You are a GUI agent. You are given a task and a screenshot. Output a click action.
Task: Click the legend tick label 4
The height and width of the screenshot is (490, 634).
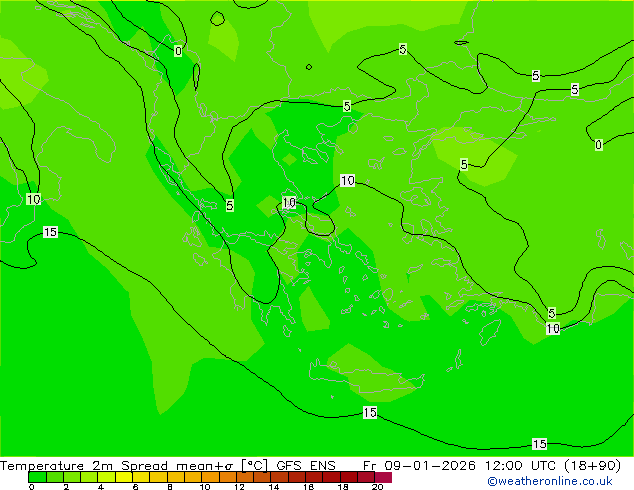pyautogui.click(x=101, y=487)
